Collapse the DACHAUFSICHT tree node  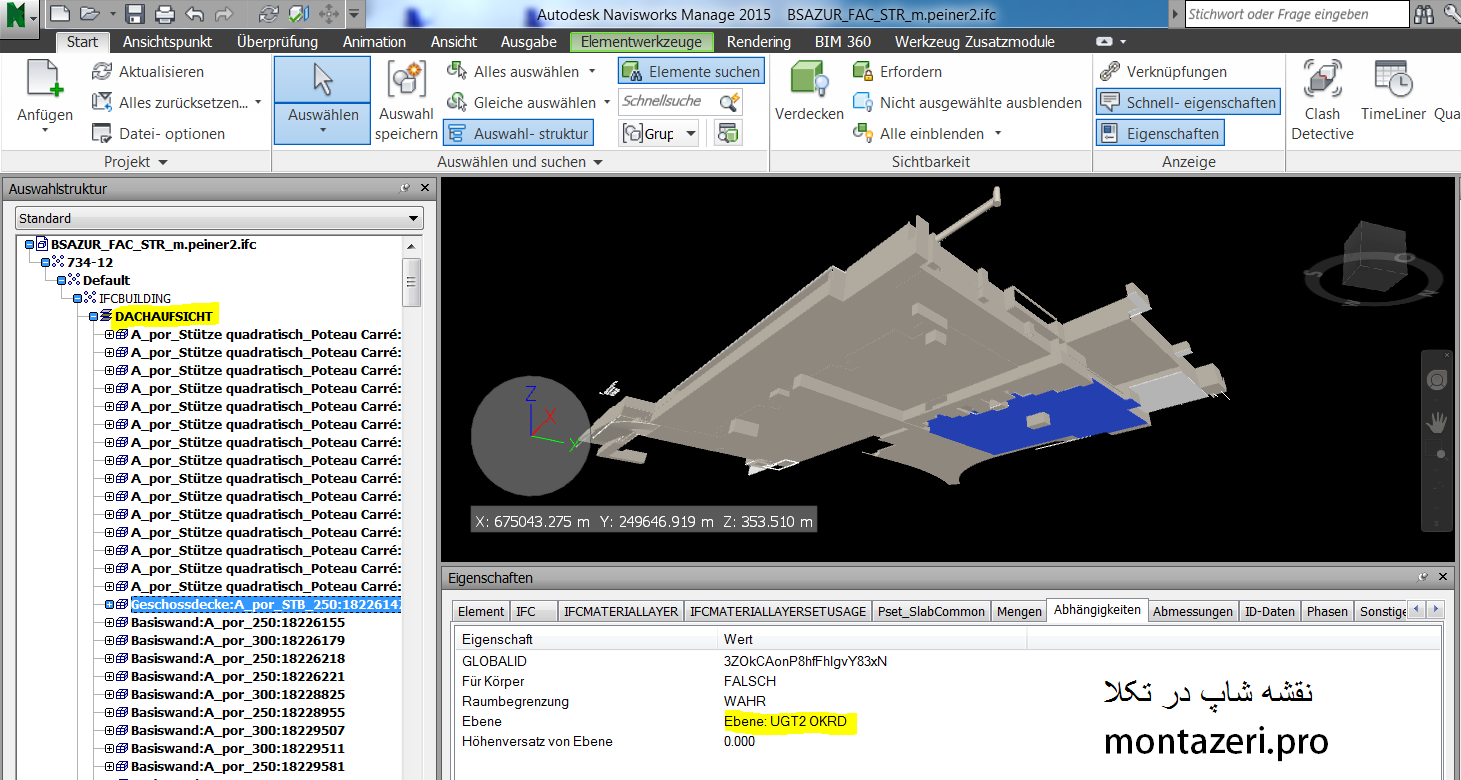93,316
